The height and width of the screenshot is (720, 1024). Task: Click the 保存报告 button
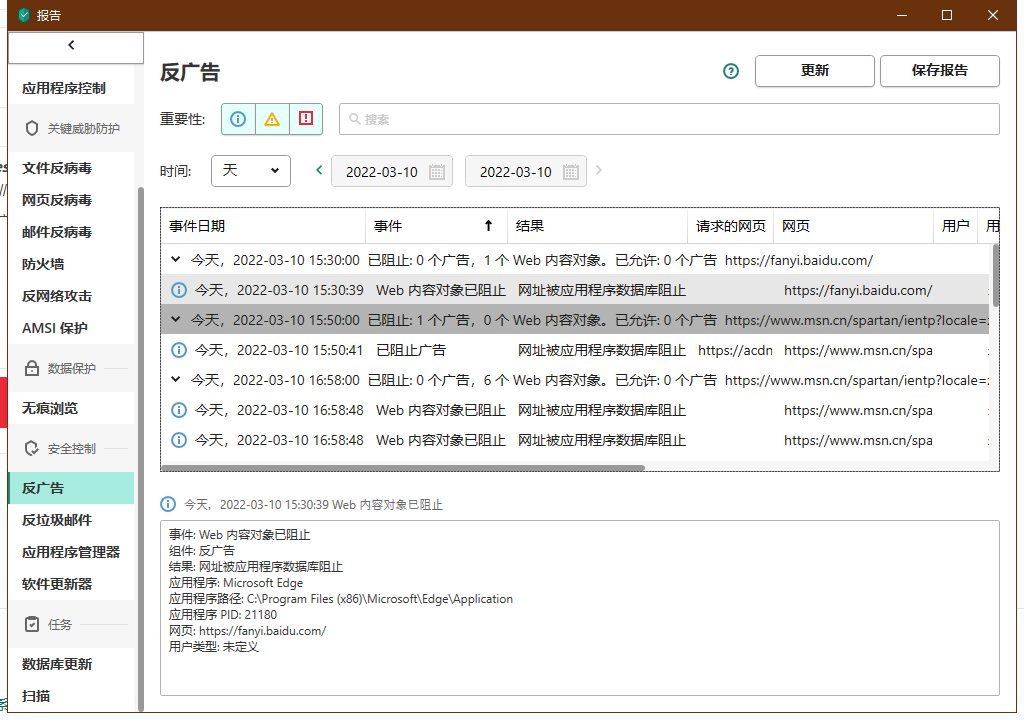(939, 71)
